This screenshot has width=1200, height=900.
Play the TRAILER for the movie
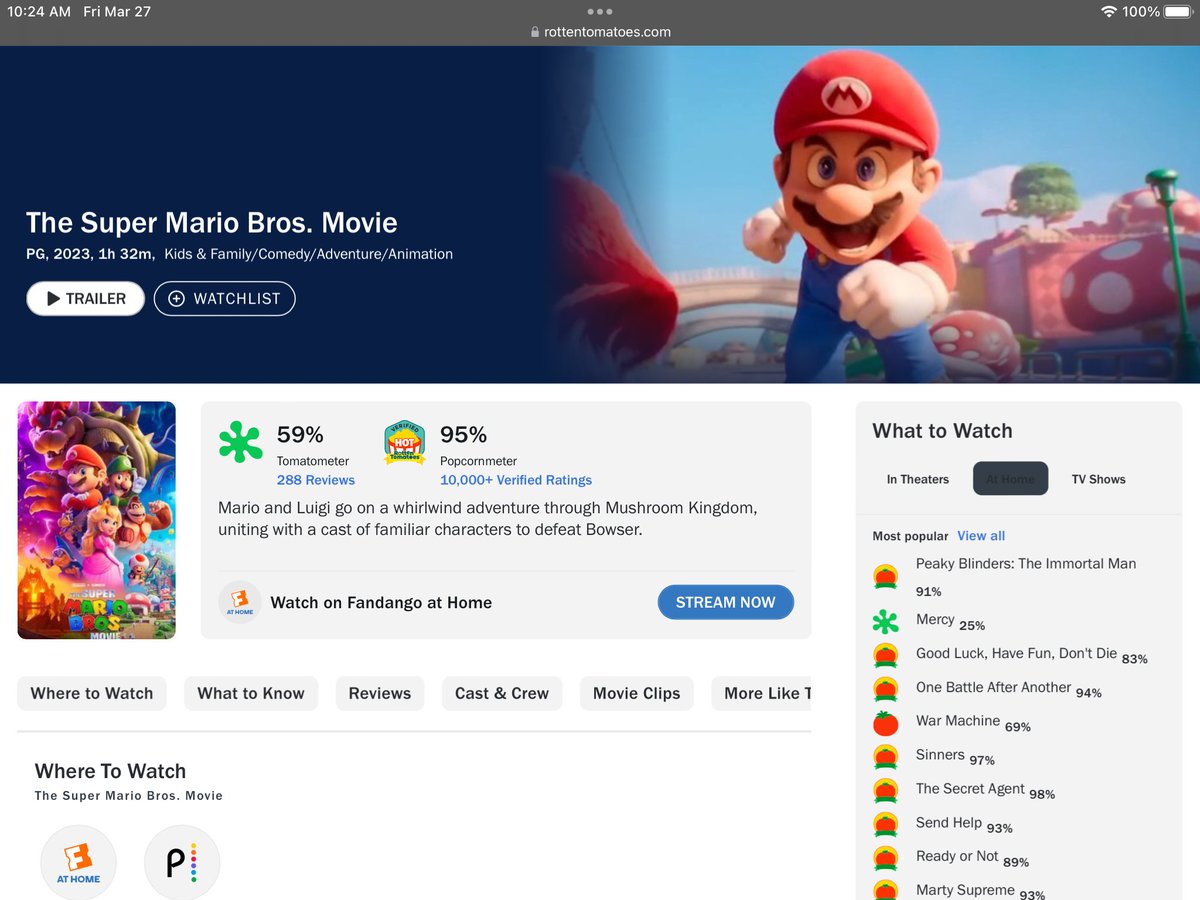point(85,298)
